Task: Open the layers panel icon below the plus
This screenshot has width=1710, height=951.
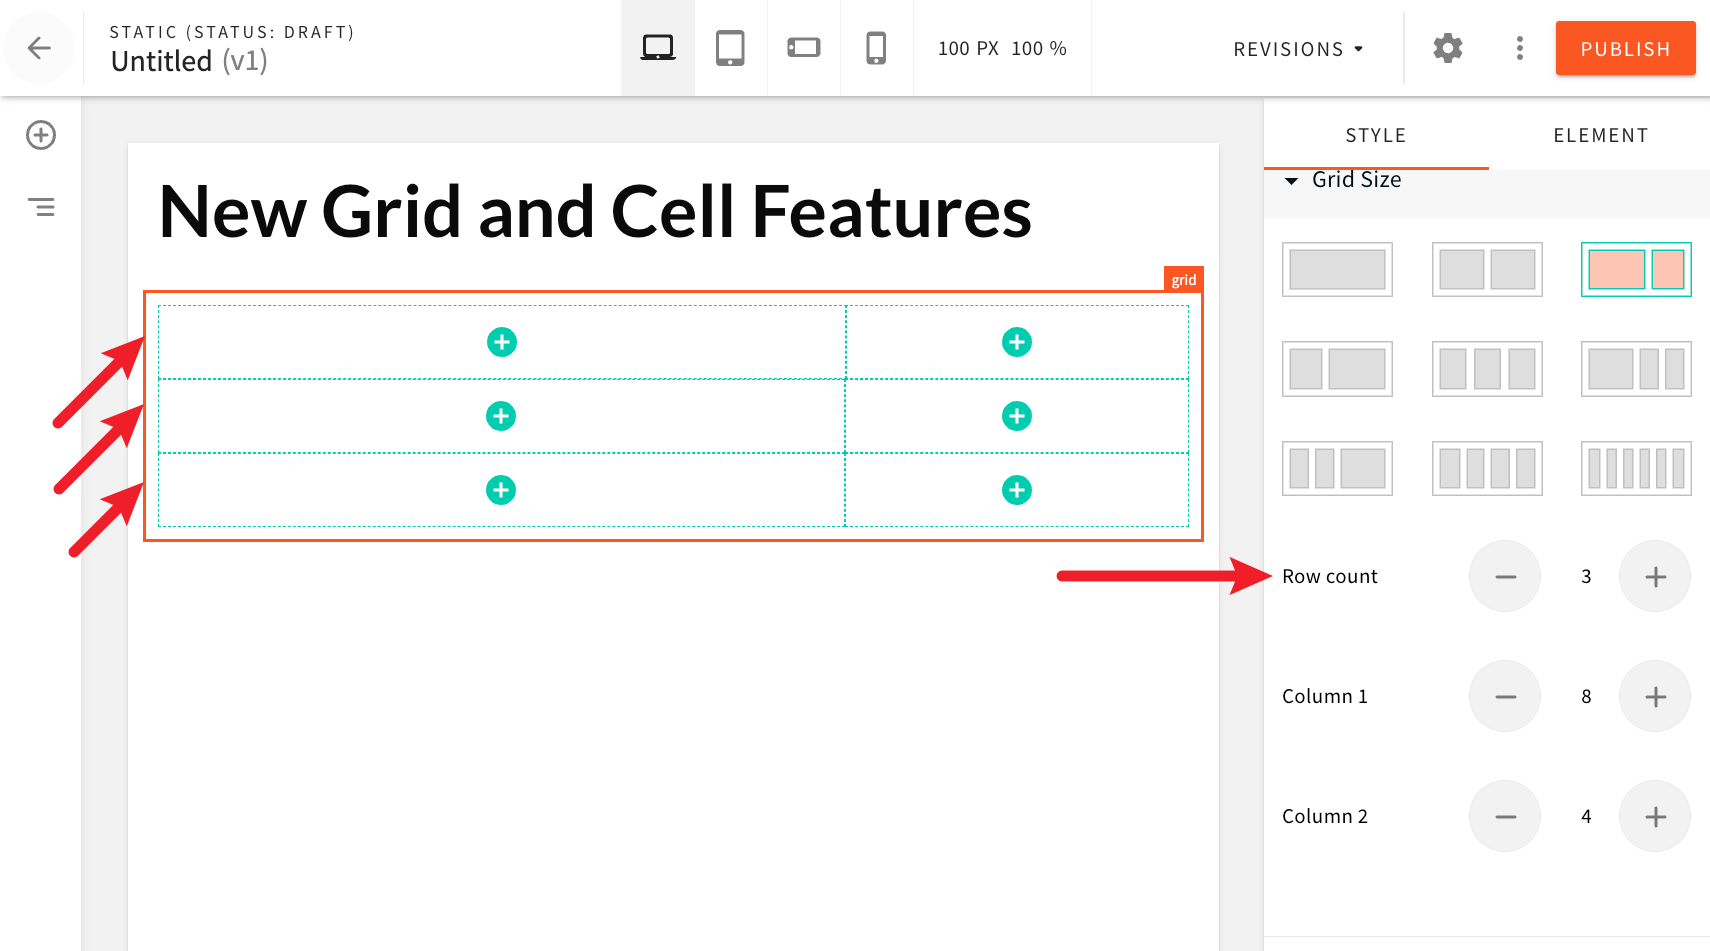Action: point(42,207)
